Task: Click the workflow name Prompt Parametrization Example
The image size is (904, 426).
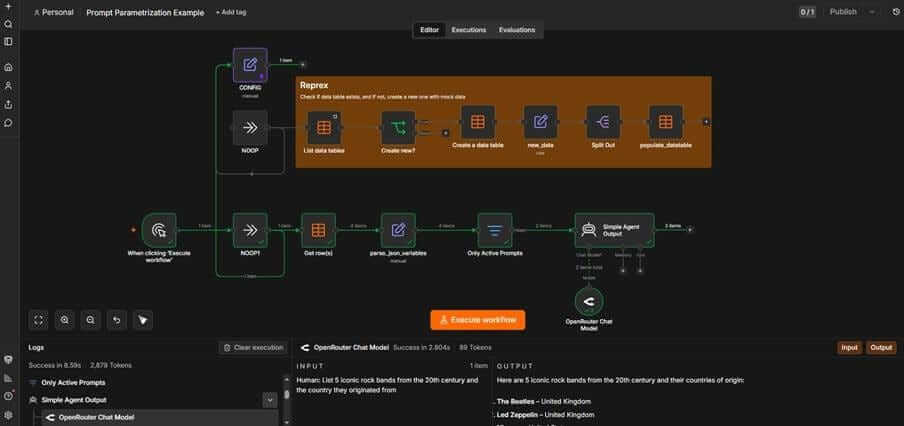Action: click(145, 12)
